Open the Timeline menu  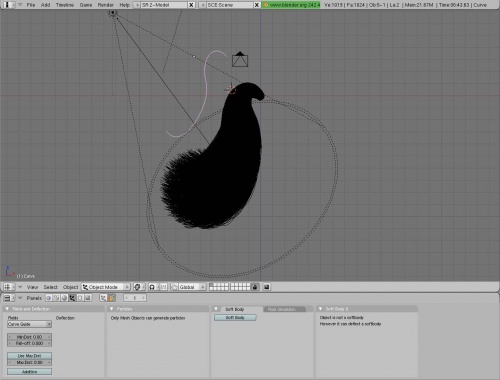(x=65, y=5)
